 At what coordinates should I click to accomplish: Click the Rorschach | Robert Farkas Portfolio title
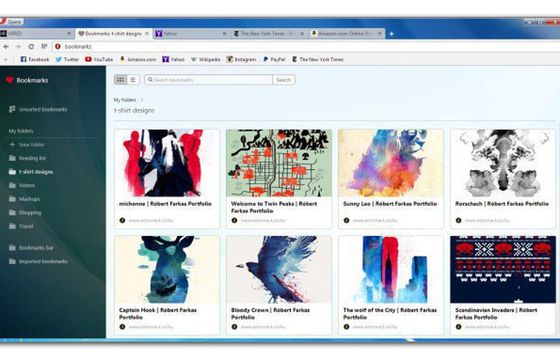[502, 204]
